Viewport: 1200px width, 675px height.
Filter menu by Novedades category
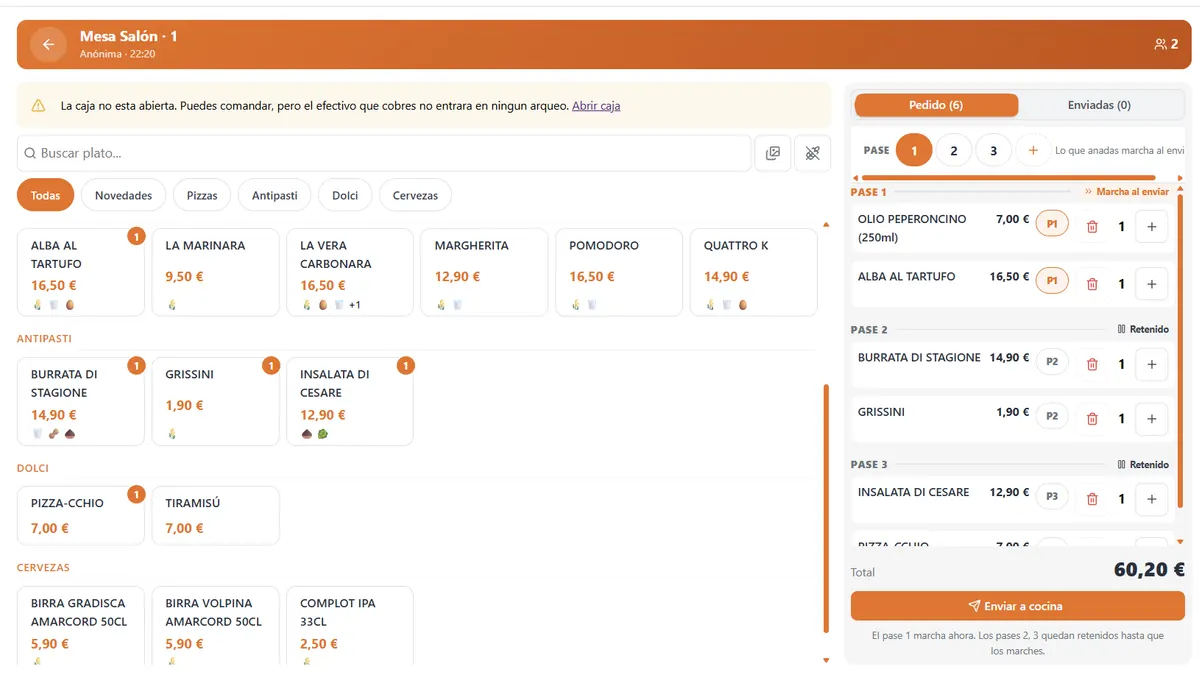(123, 196)
